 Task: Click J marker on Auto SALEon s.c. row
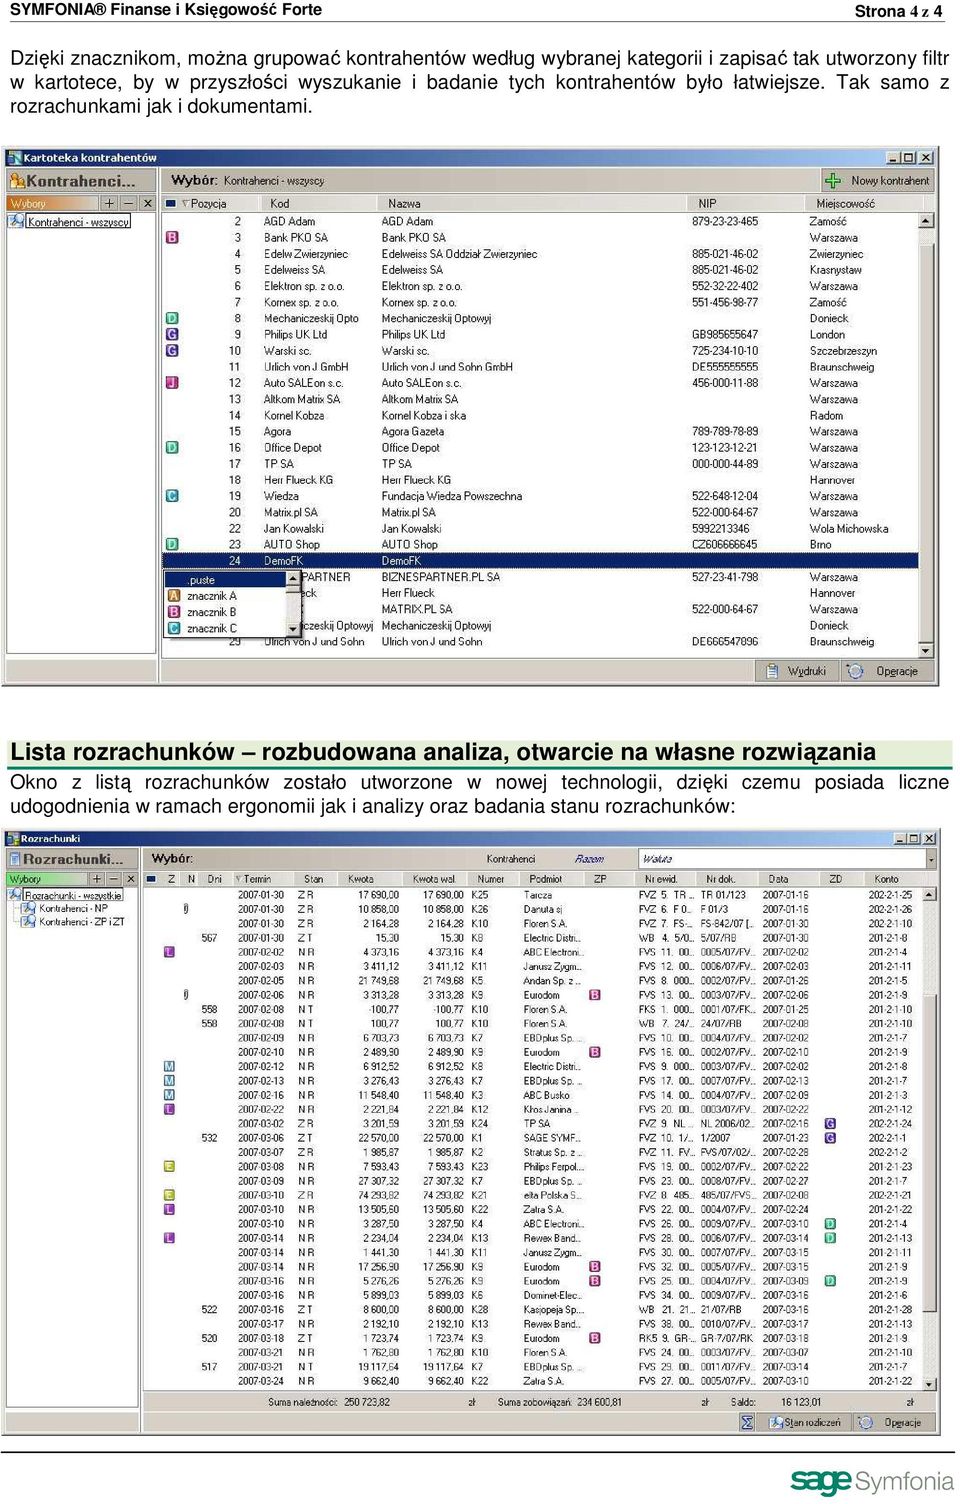pyautogui.click(x=172, y=383)
